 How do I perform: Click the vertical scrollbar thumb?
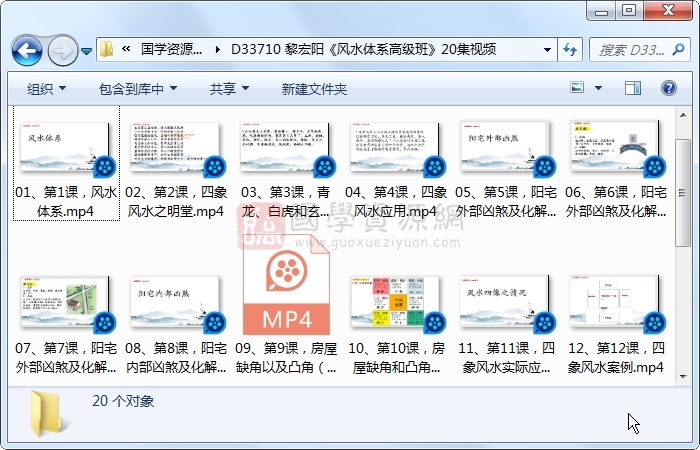pos(683,193)
